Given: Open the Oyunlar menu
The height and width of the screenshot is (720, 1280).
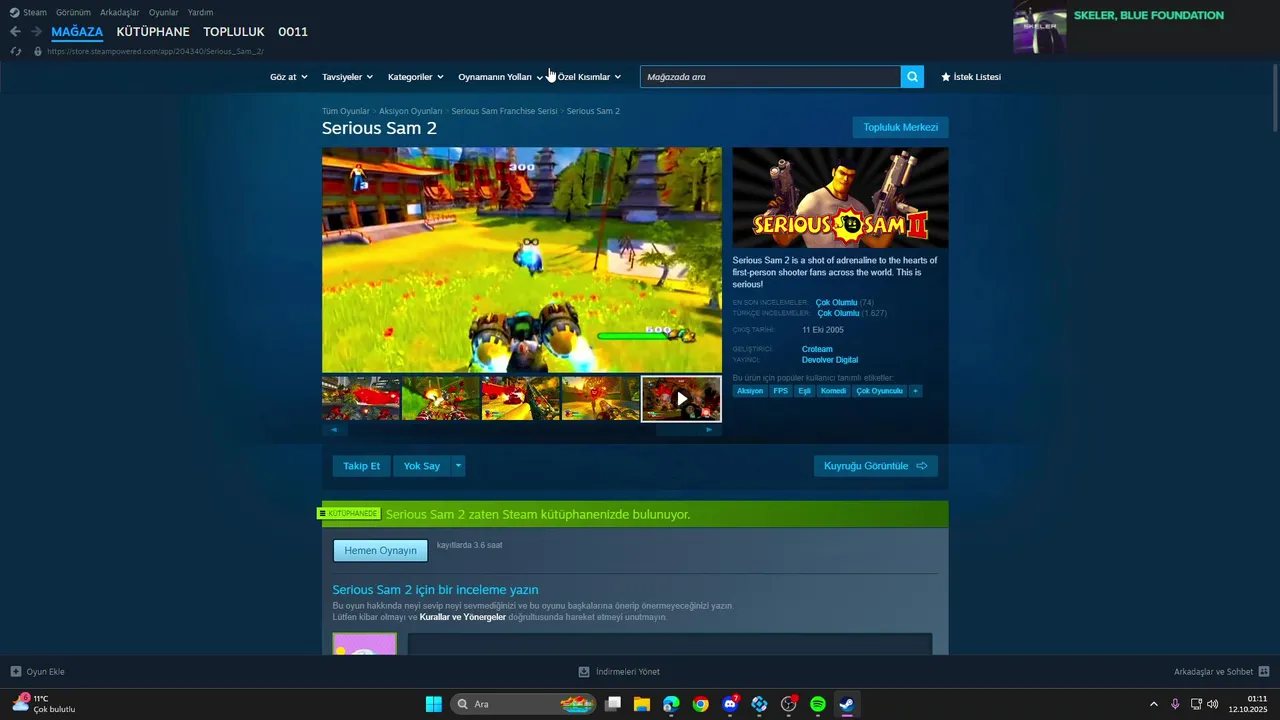Looking at the screenshot, I should (x=164, y=12).
